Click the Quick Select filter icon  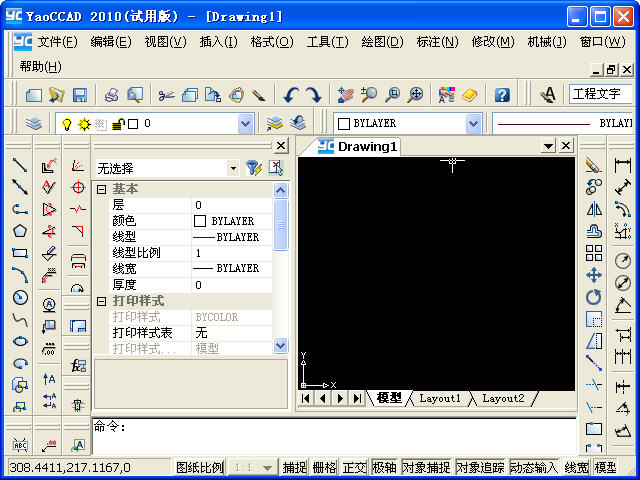253,168
